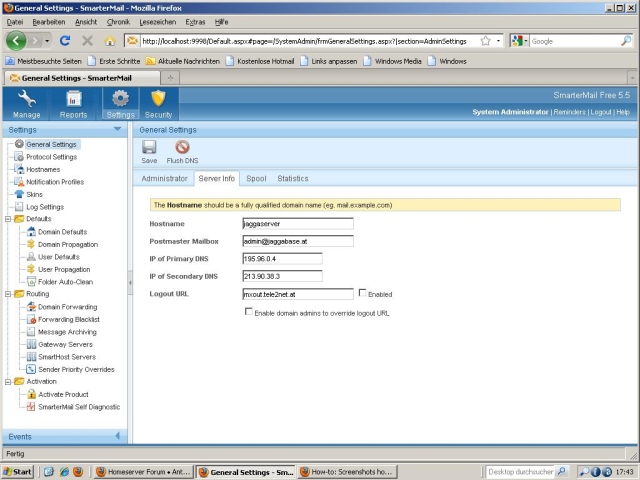Switch to How-to: Screenshots taskbar window
The image size is (640, 480).
click(347, 472)
